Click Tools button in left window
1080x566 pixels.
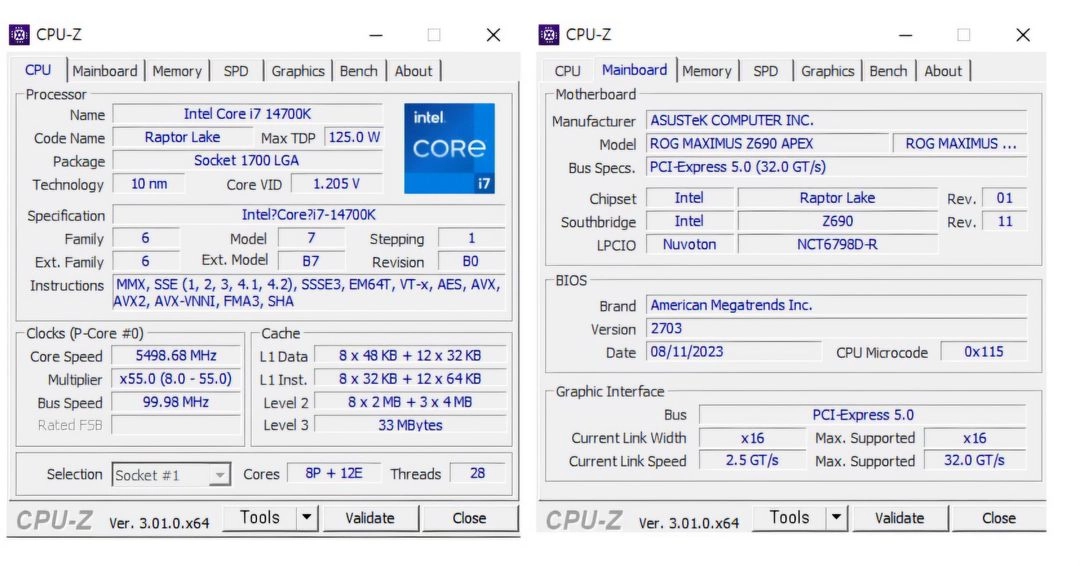[x=260, y=518]
